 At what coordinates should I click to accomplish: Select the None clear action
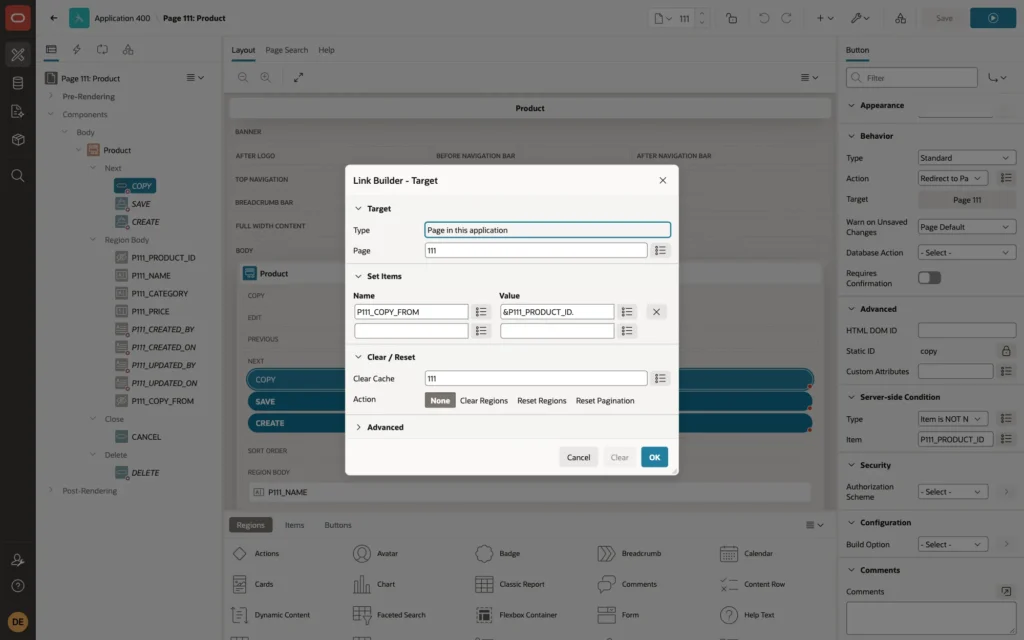point(440,401)
